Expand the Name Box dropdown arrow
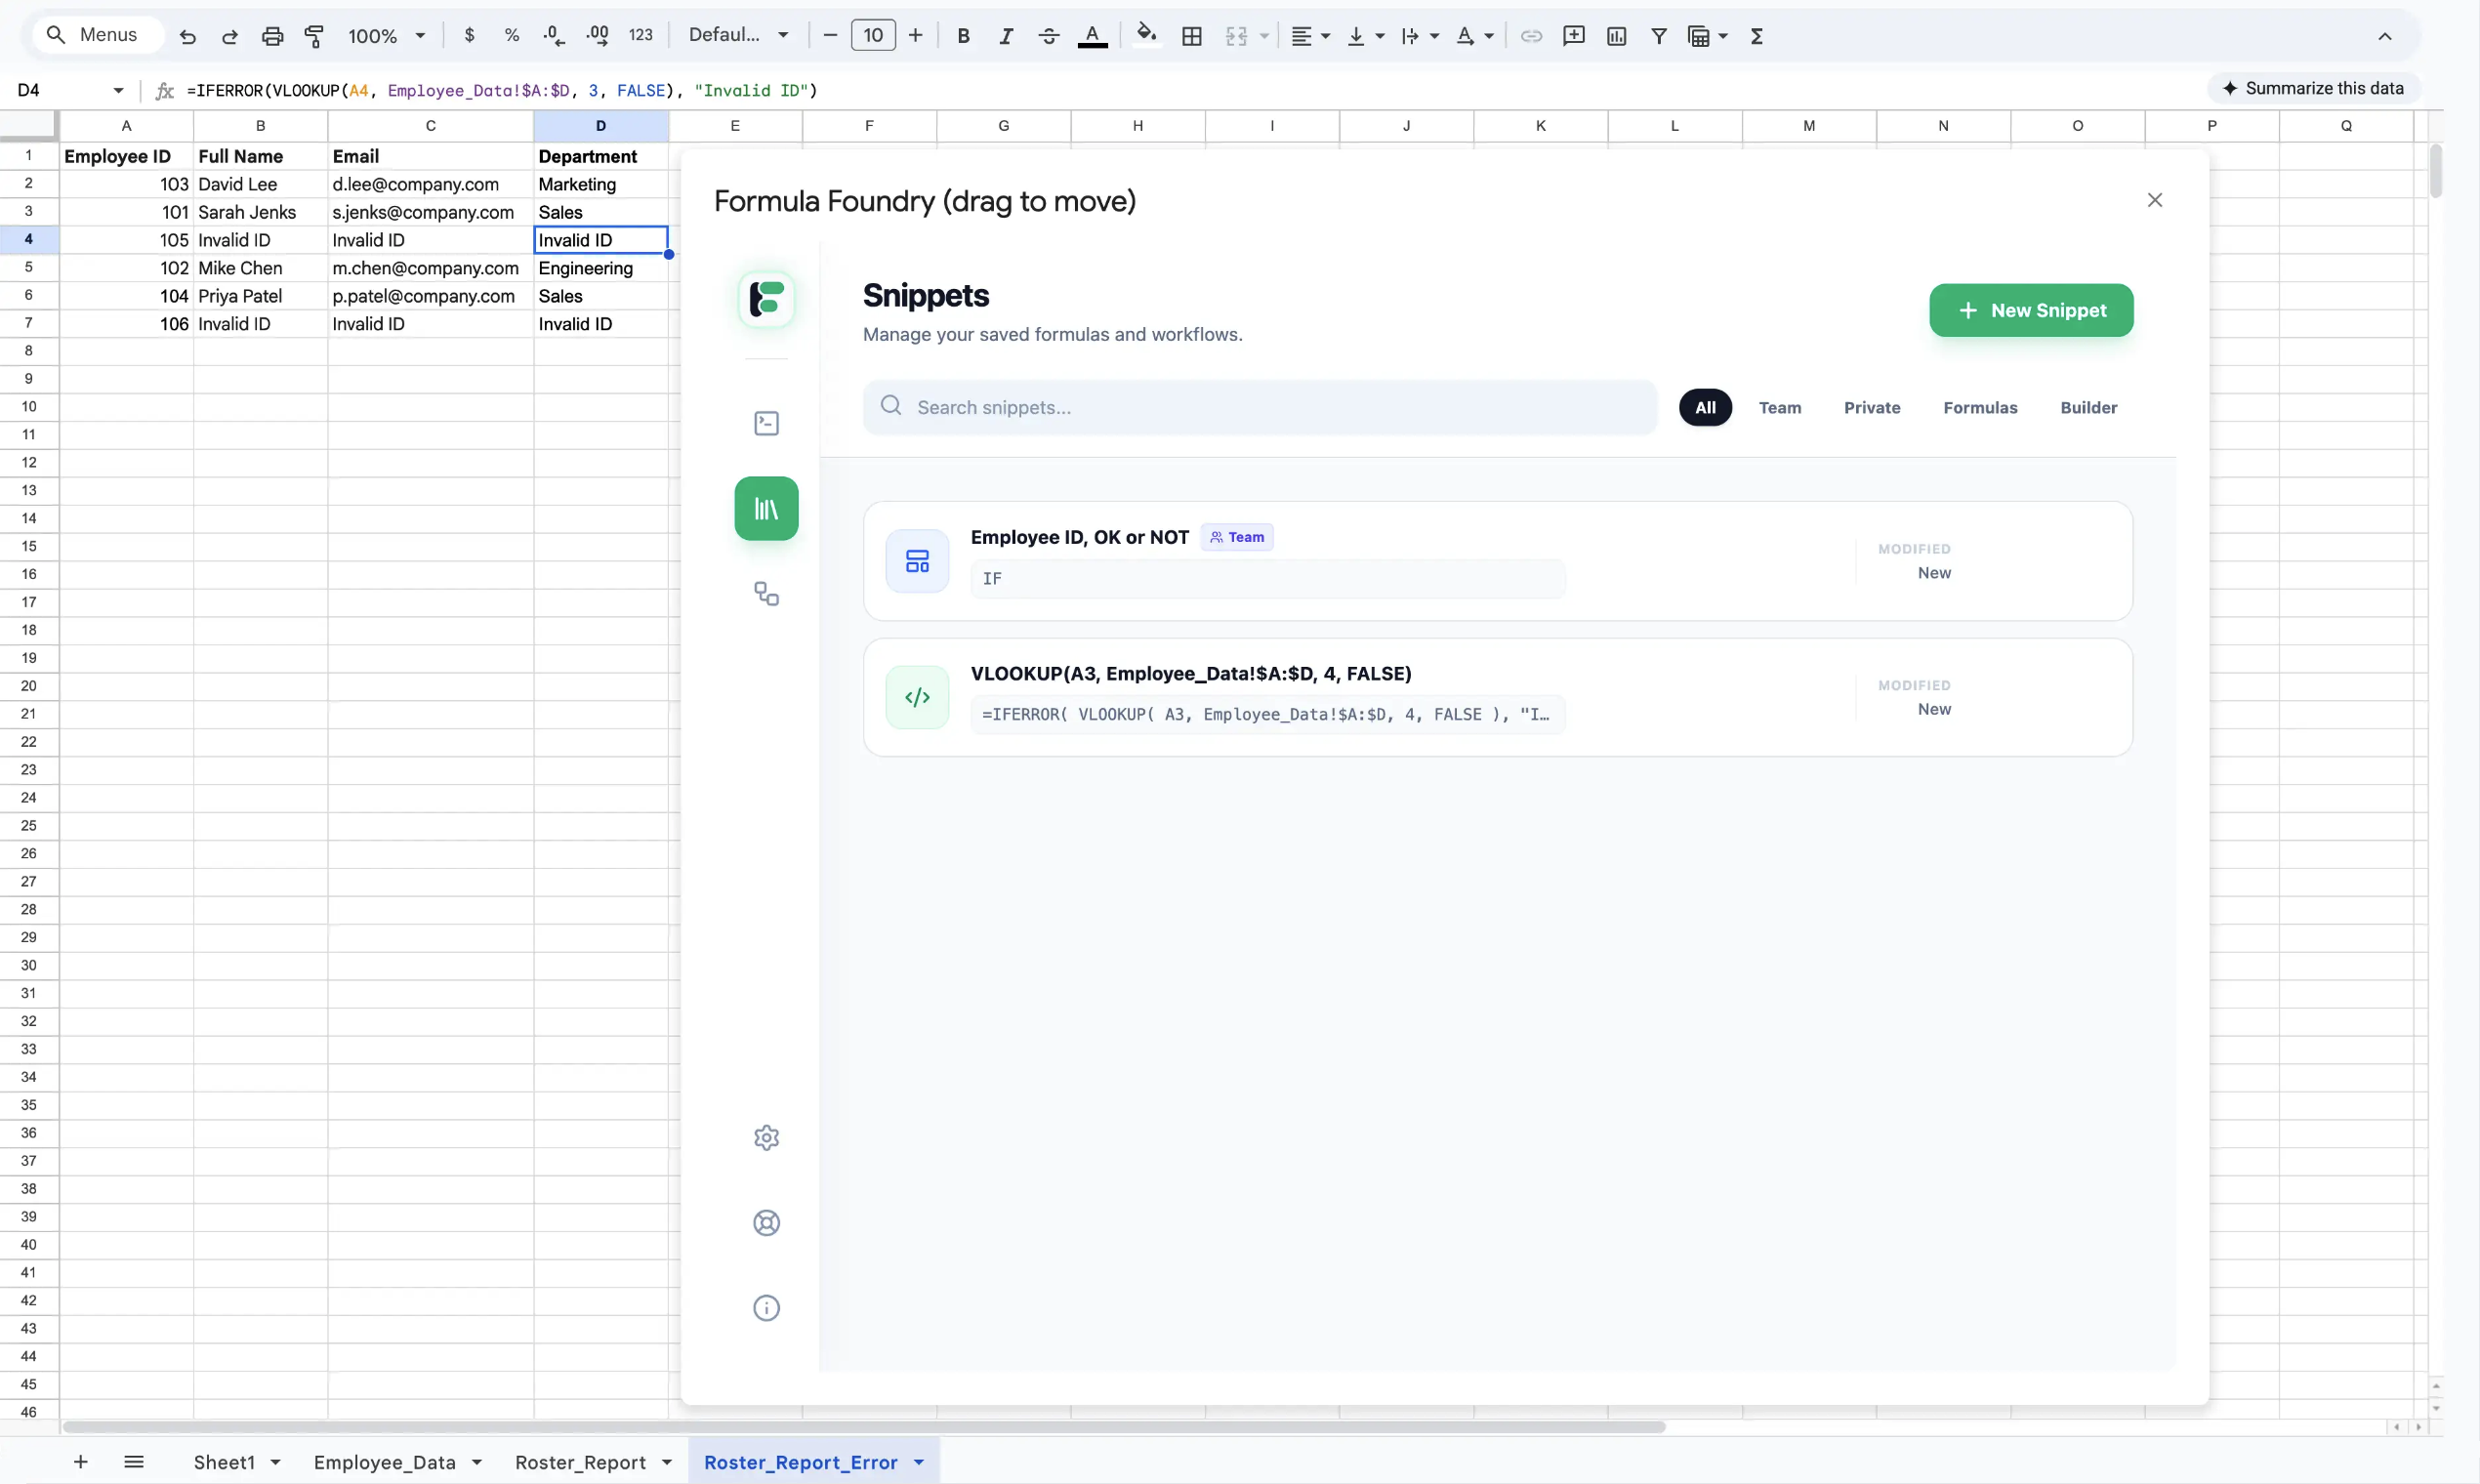This screenshot has height=1484, width=2480. [118, 90]
